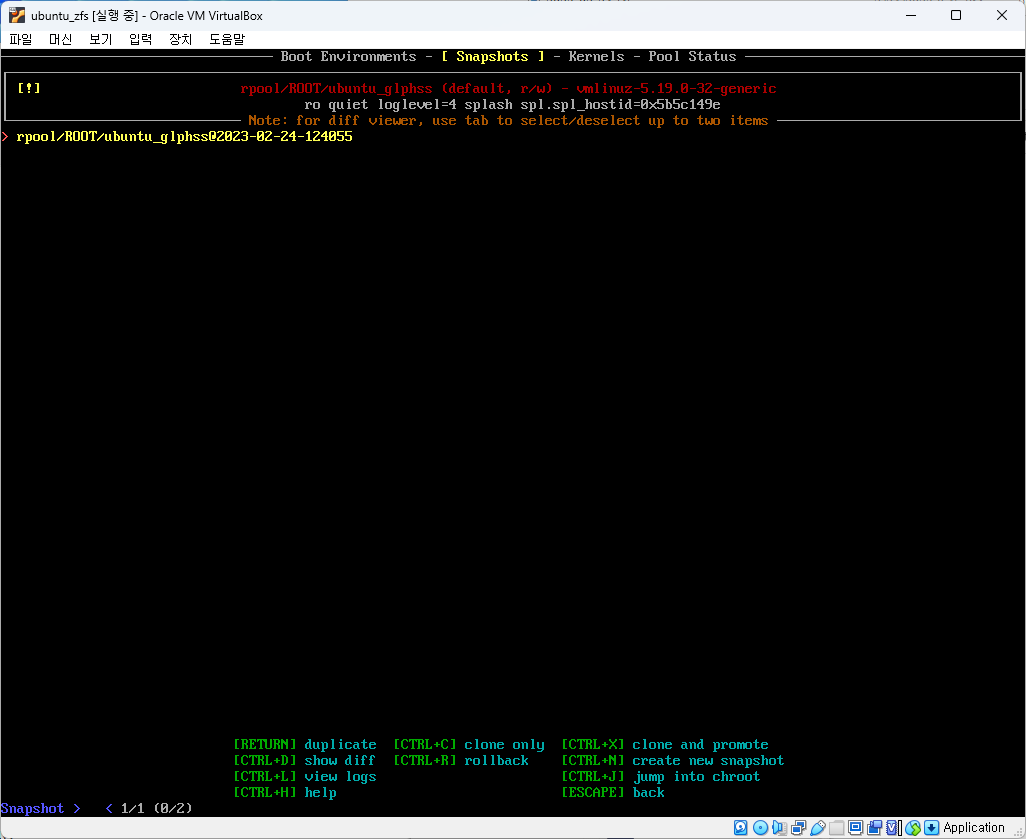Open the 머신 menu

61,39
